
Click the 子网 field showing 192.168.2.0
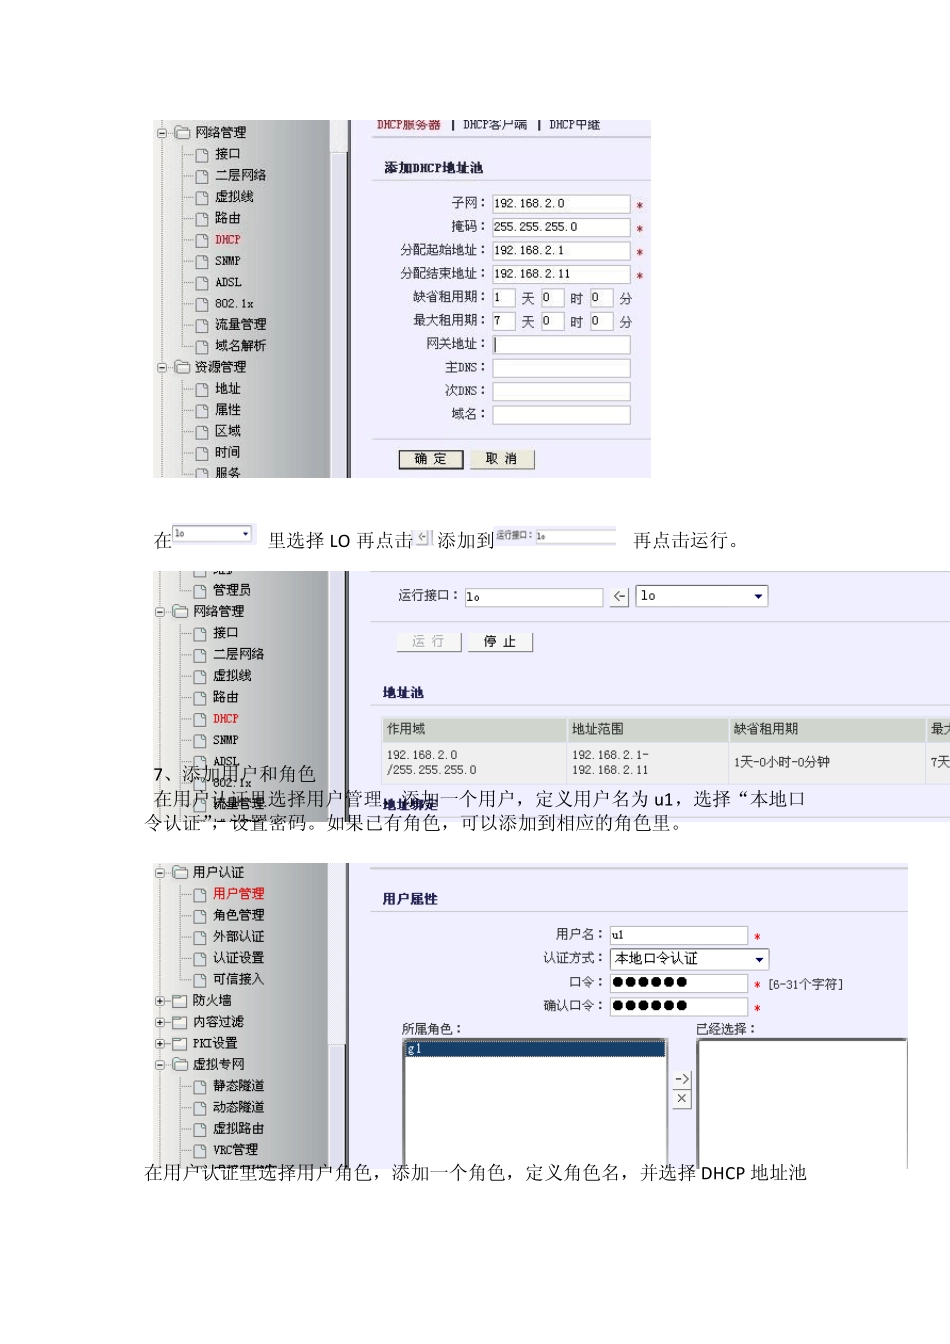(561, 204)
